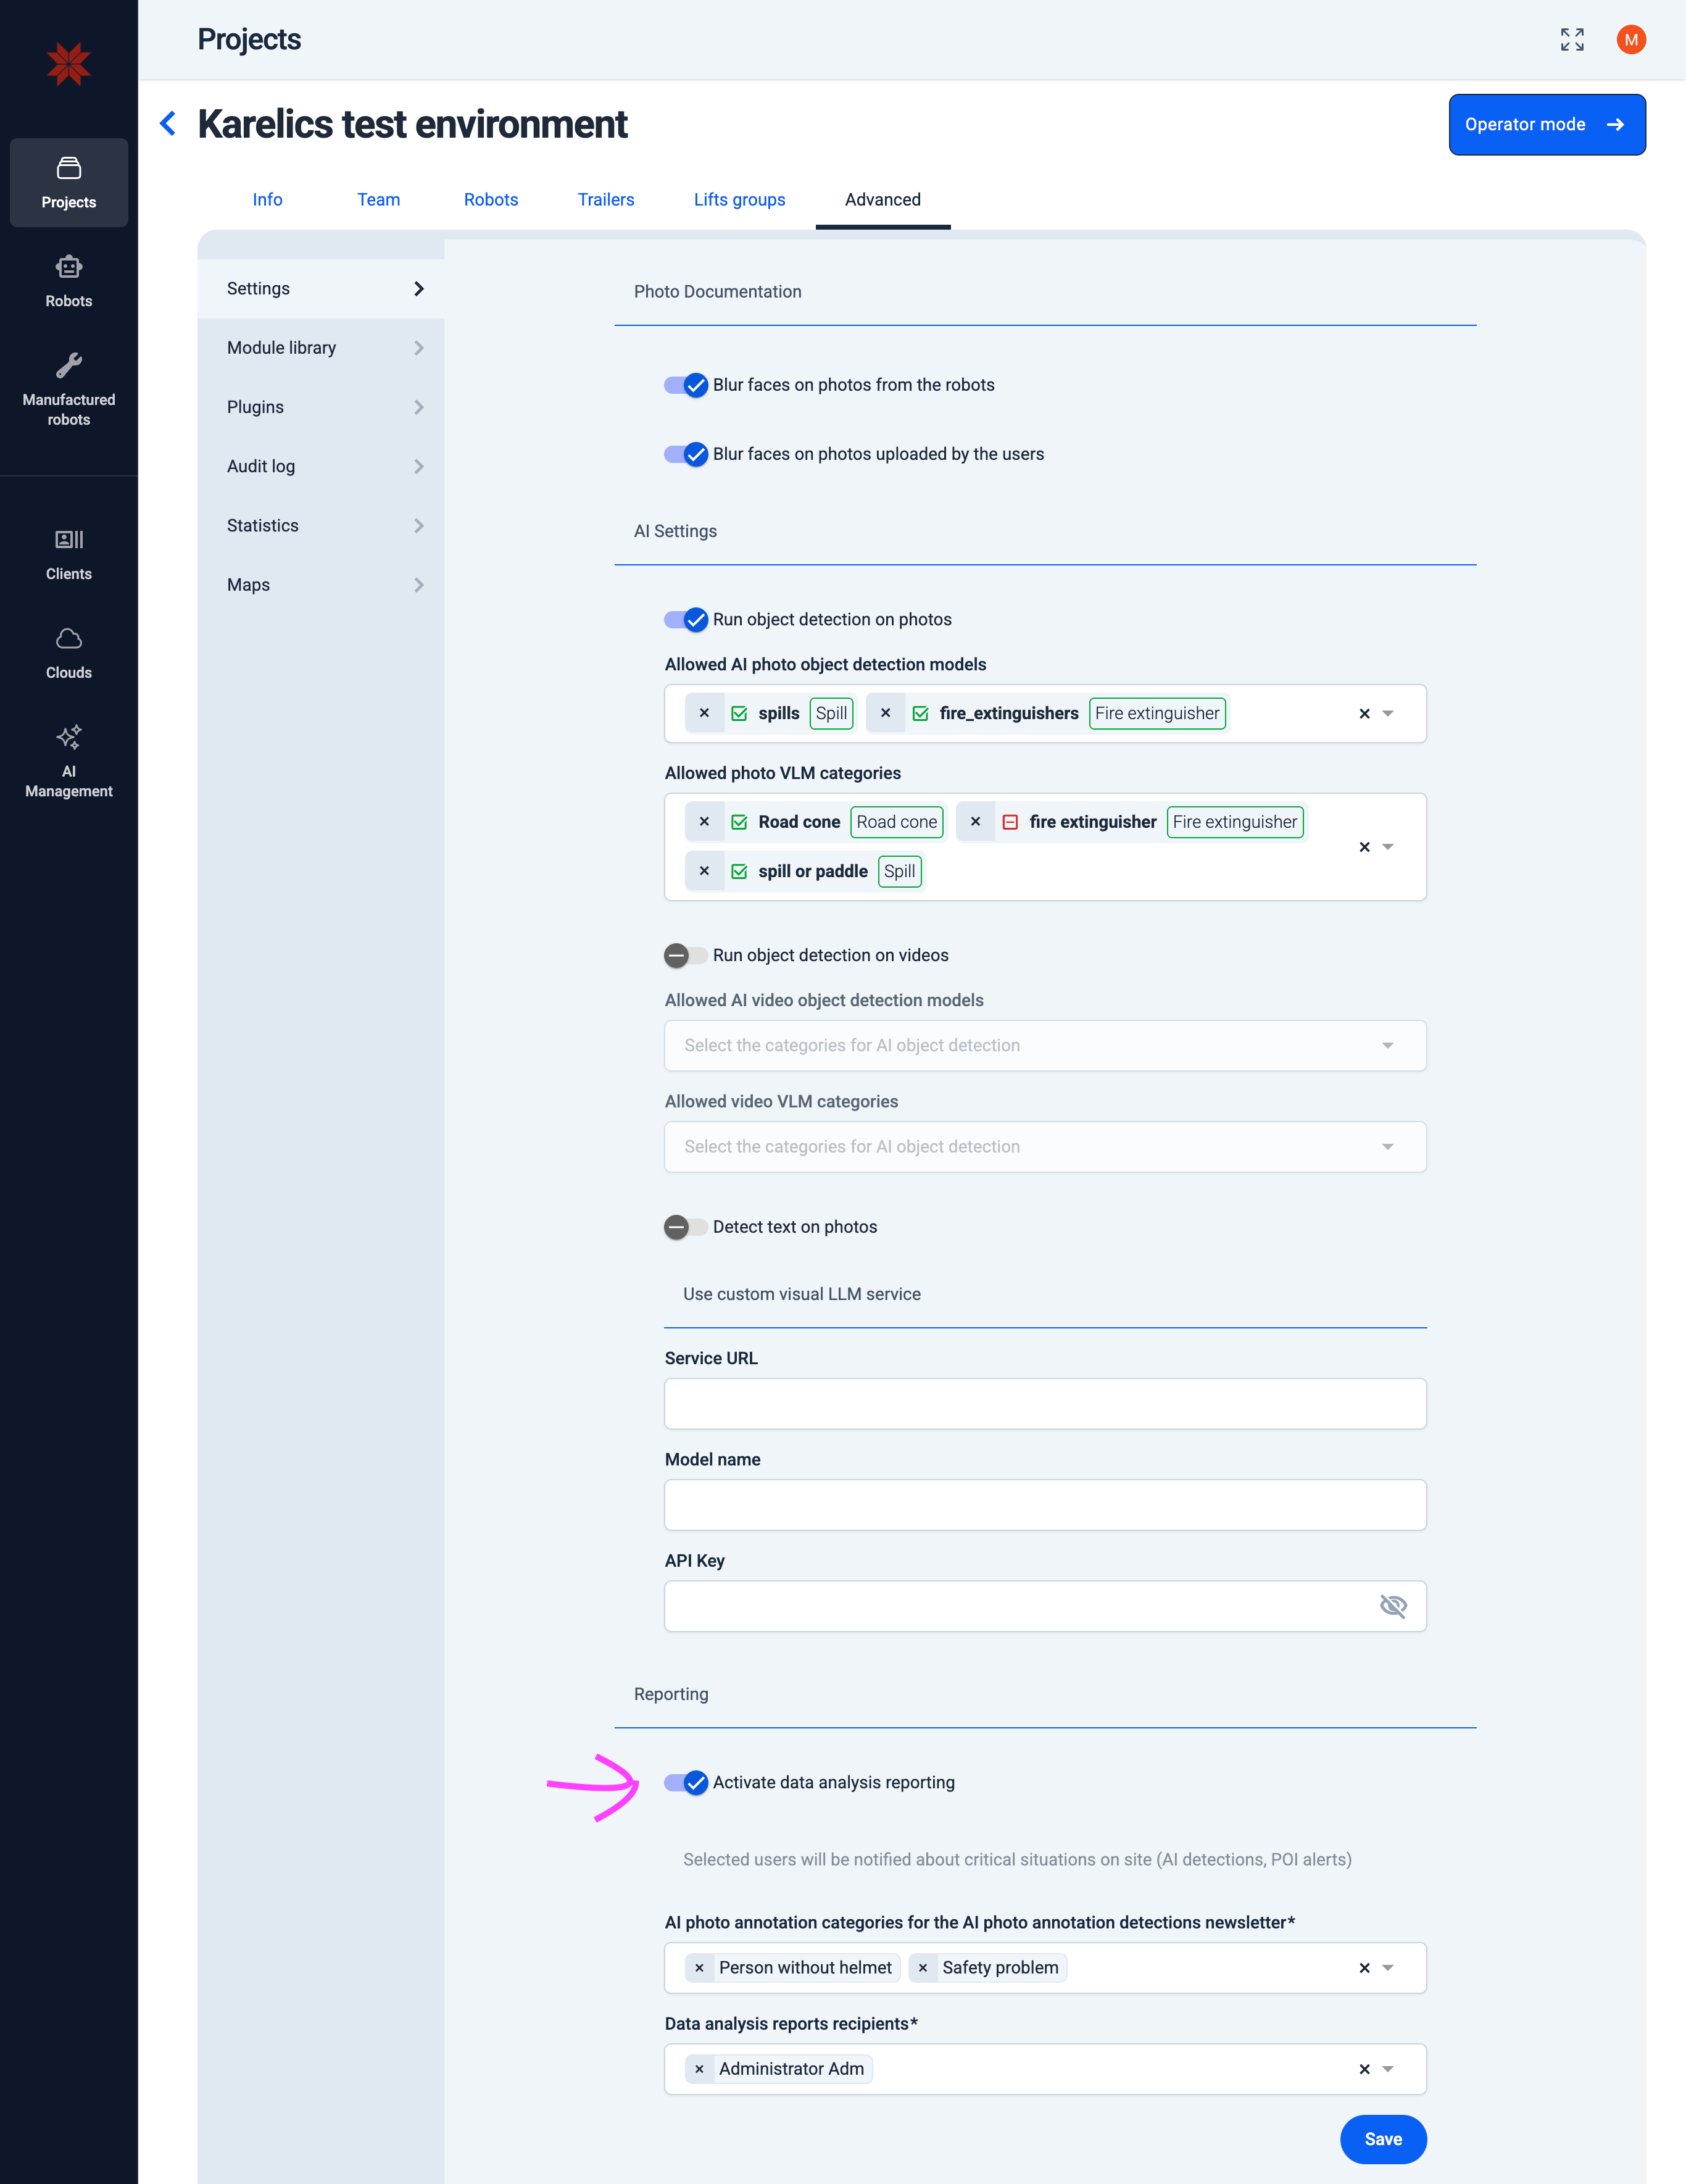This screenshot has height=2184, width=1686.
Task: Click the Save button
Action: coord(1383,2139)
